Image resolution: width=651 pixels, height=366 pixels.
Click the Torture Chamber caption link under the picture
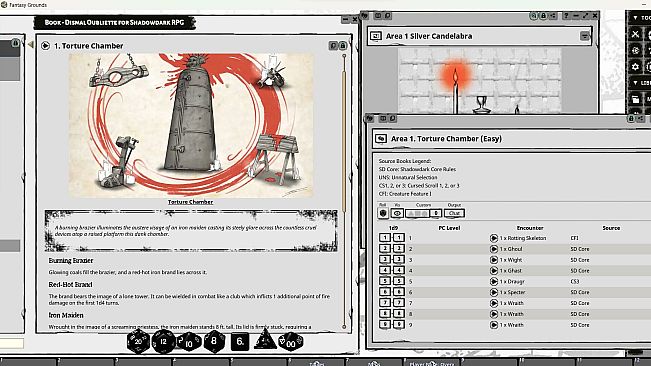click(x=190, y=202)
